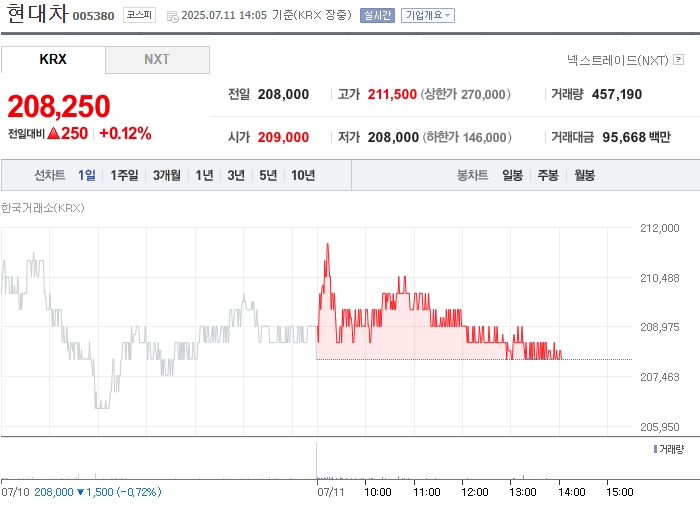This screenshot has height=505, width=700.
Task: Click the 거래대금 value 95,668 백만
Action: pos(637,137)
